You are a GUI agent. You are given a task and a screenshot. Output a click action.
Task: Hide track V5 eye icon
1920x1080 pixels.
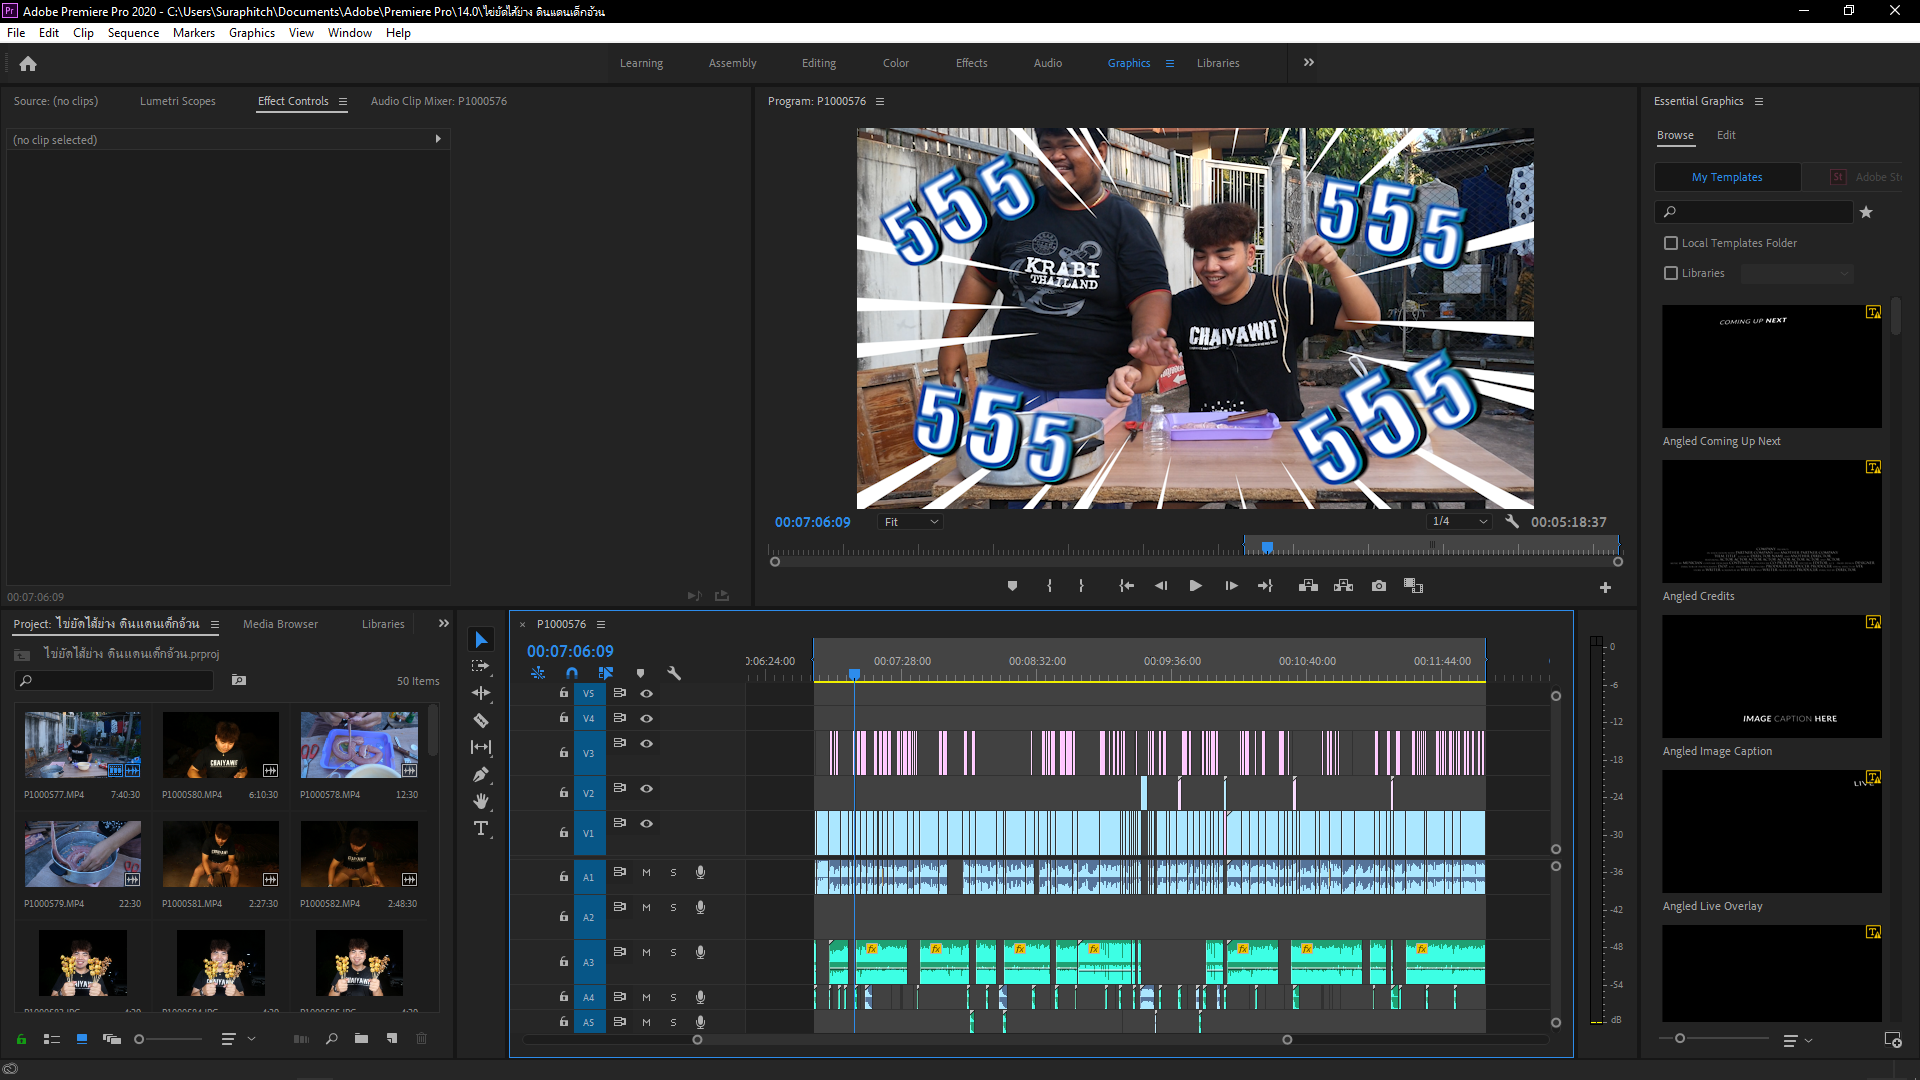coord(647,693)
